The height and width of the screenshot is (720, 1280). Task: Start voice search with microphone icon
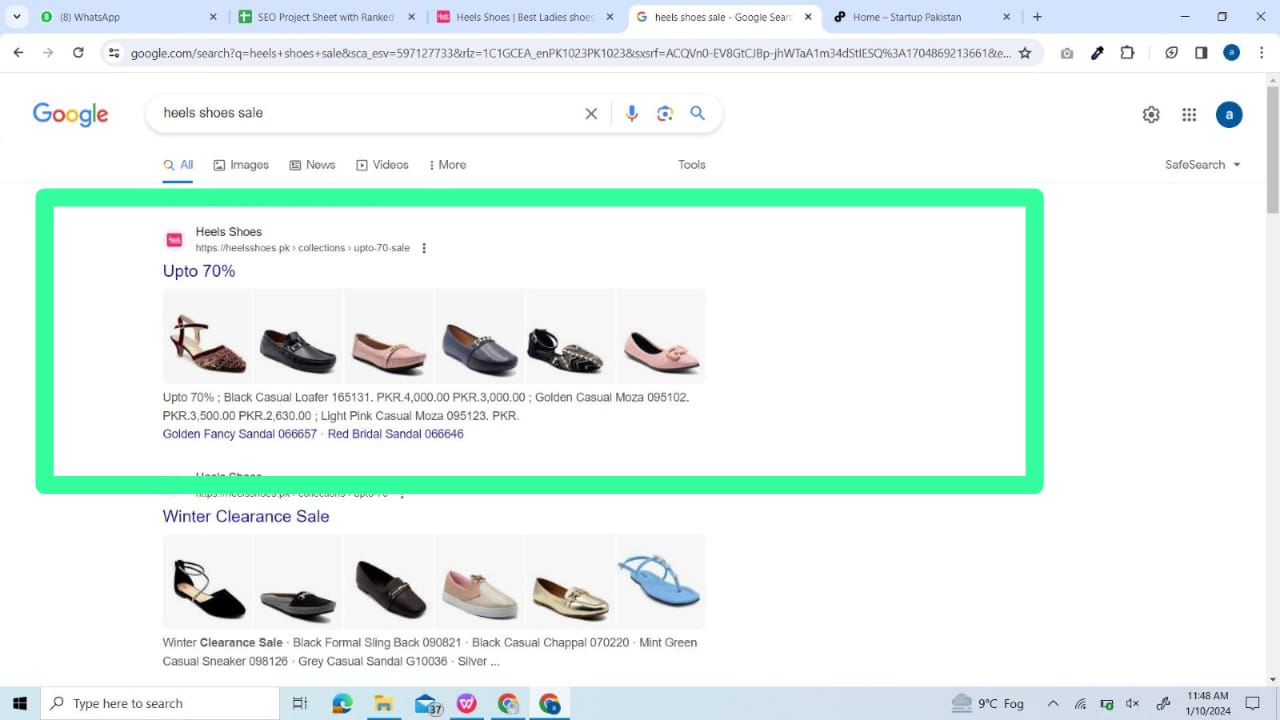click(631, 114)
